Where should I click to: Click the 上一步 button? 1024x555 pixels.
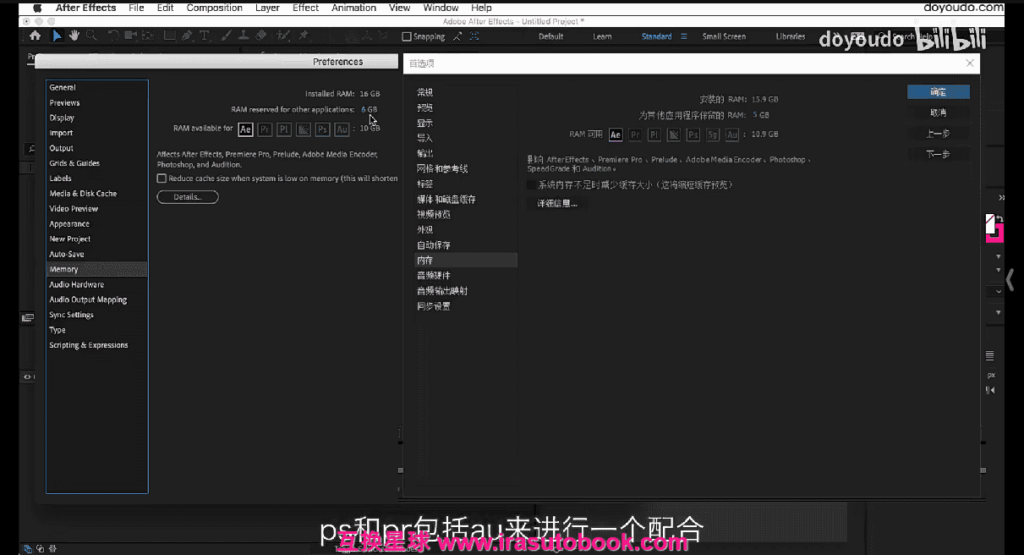pos(938,134)
